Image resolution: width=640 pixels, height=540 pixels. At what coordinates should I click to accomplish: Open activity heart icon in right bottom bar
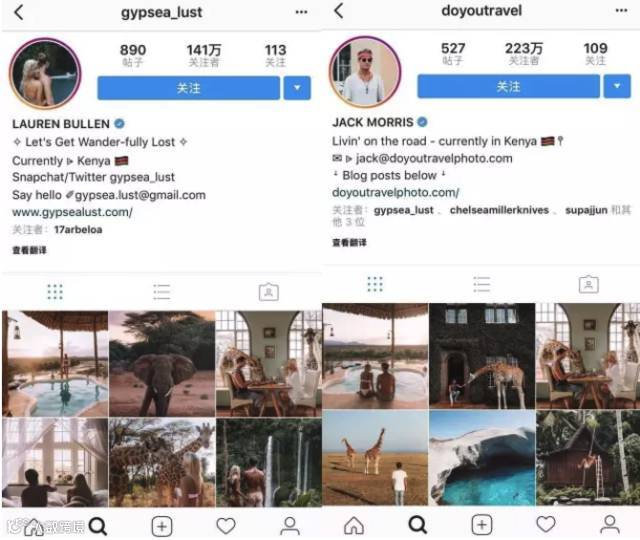(x=546, y=524)
